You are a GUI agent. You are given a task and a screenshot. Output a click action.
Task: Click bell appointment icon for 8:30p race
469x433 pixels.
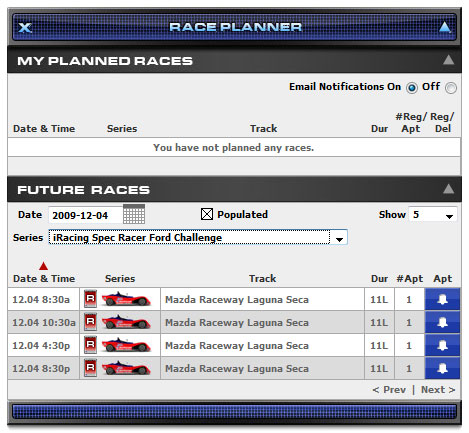442,368
